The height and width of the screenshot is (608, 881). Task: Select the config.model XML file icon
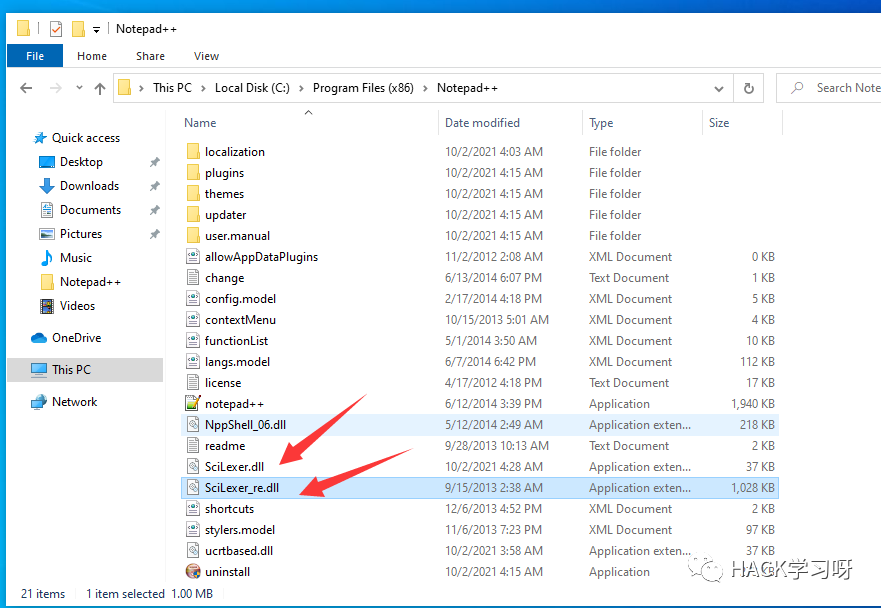click(193, 299)
